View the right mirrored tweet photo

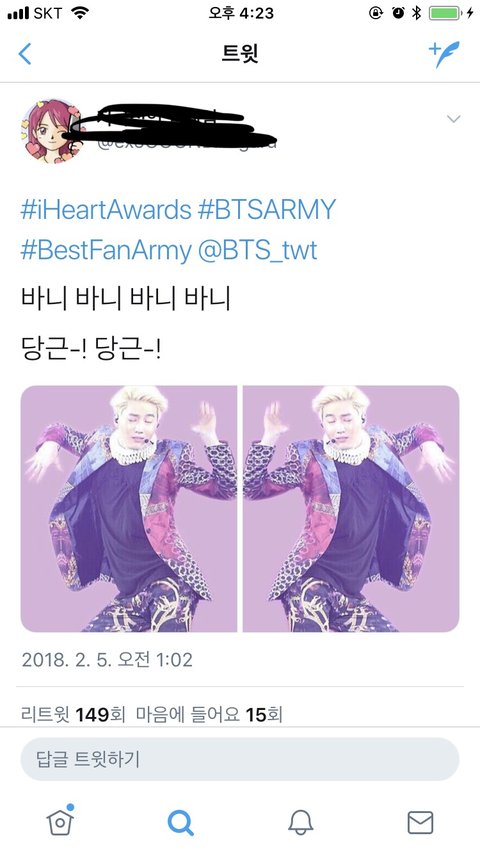point(351,509)
